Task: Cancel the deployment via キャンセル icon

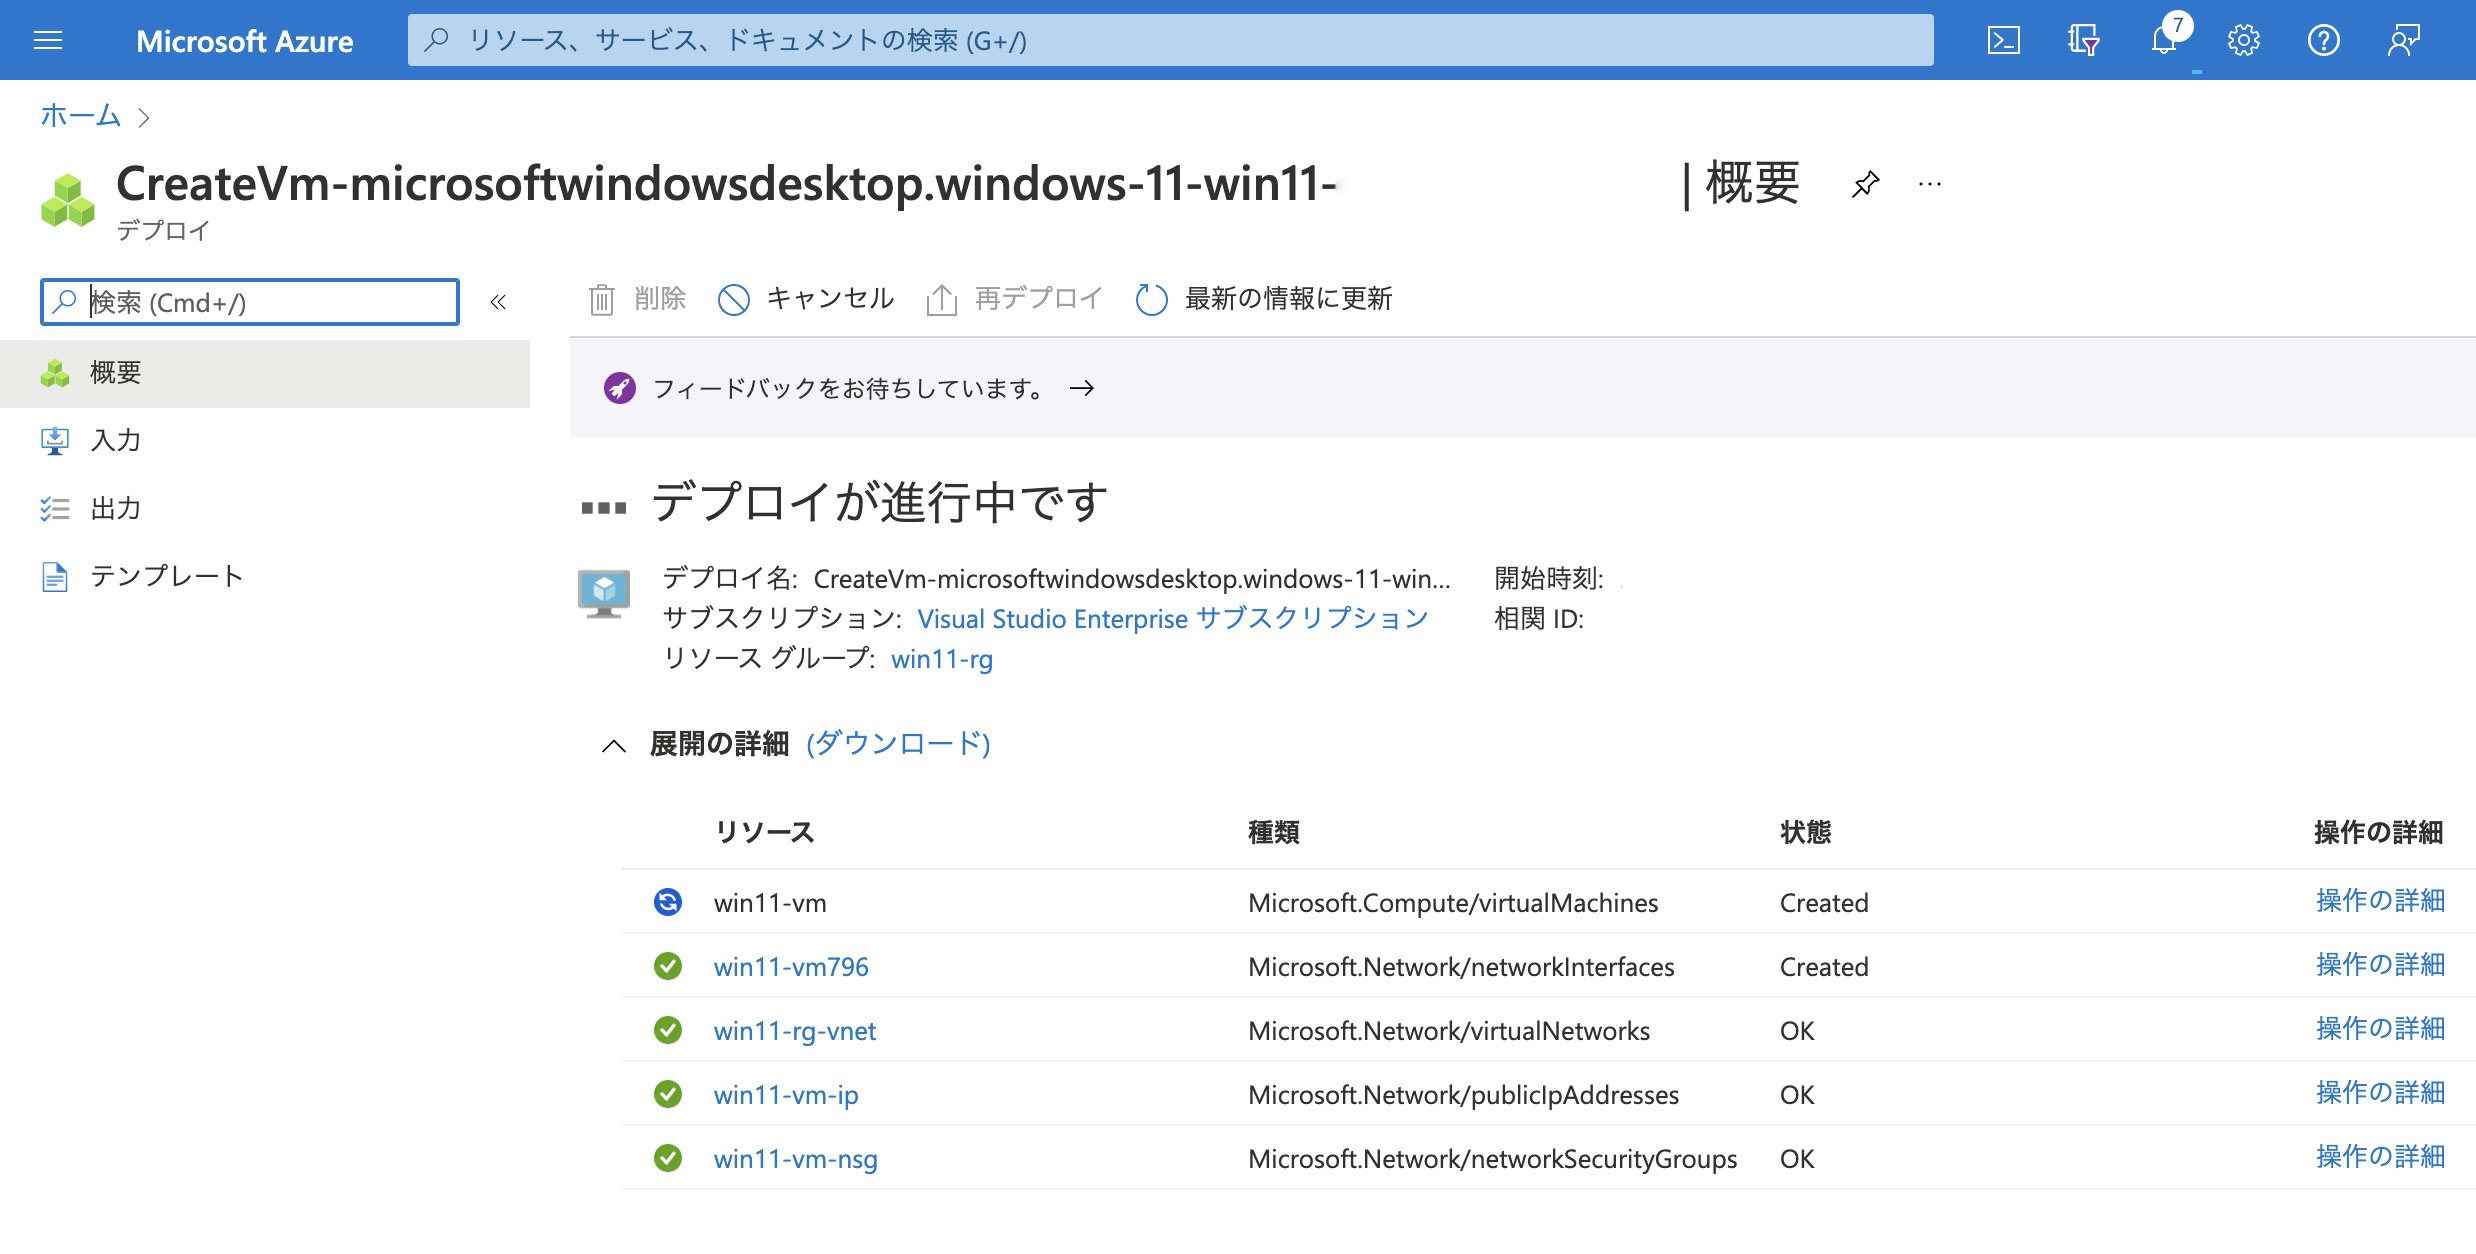Action: pos(735,298)
